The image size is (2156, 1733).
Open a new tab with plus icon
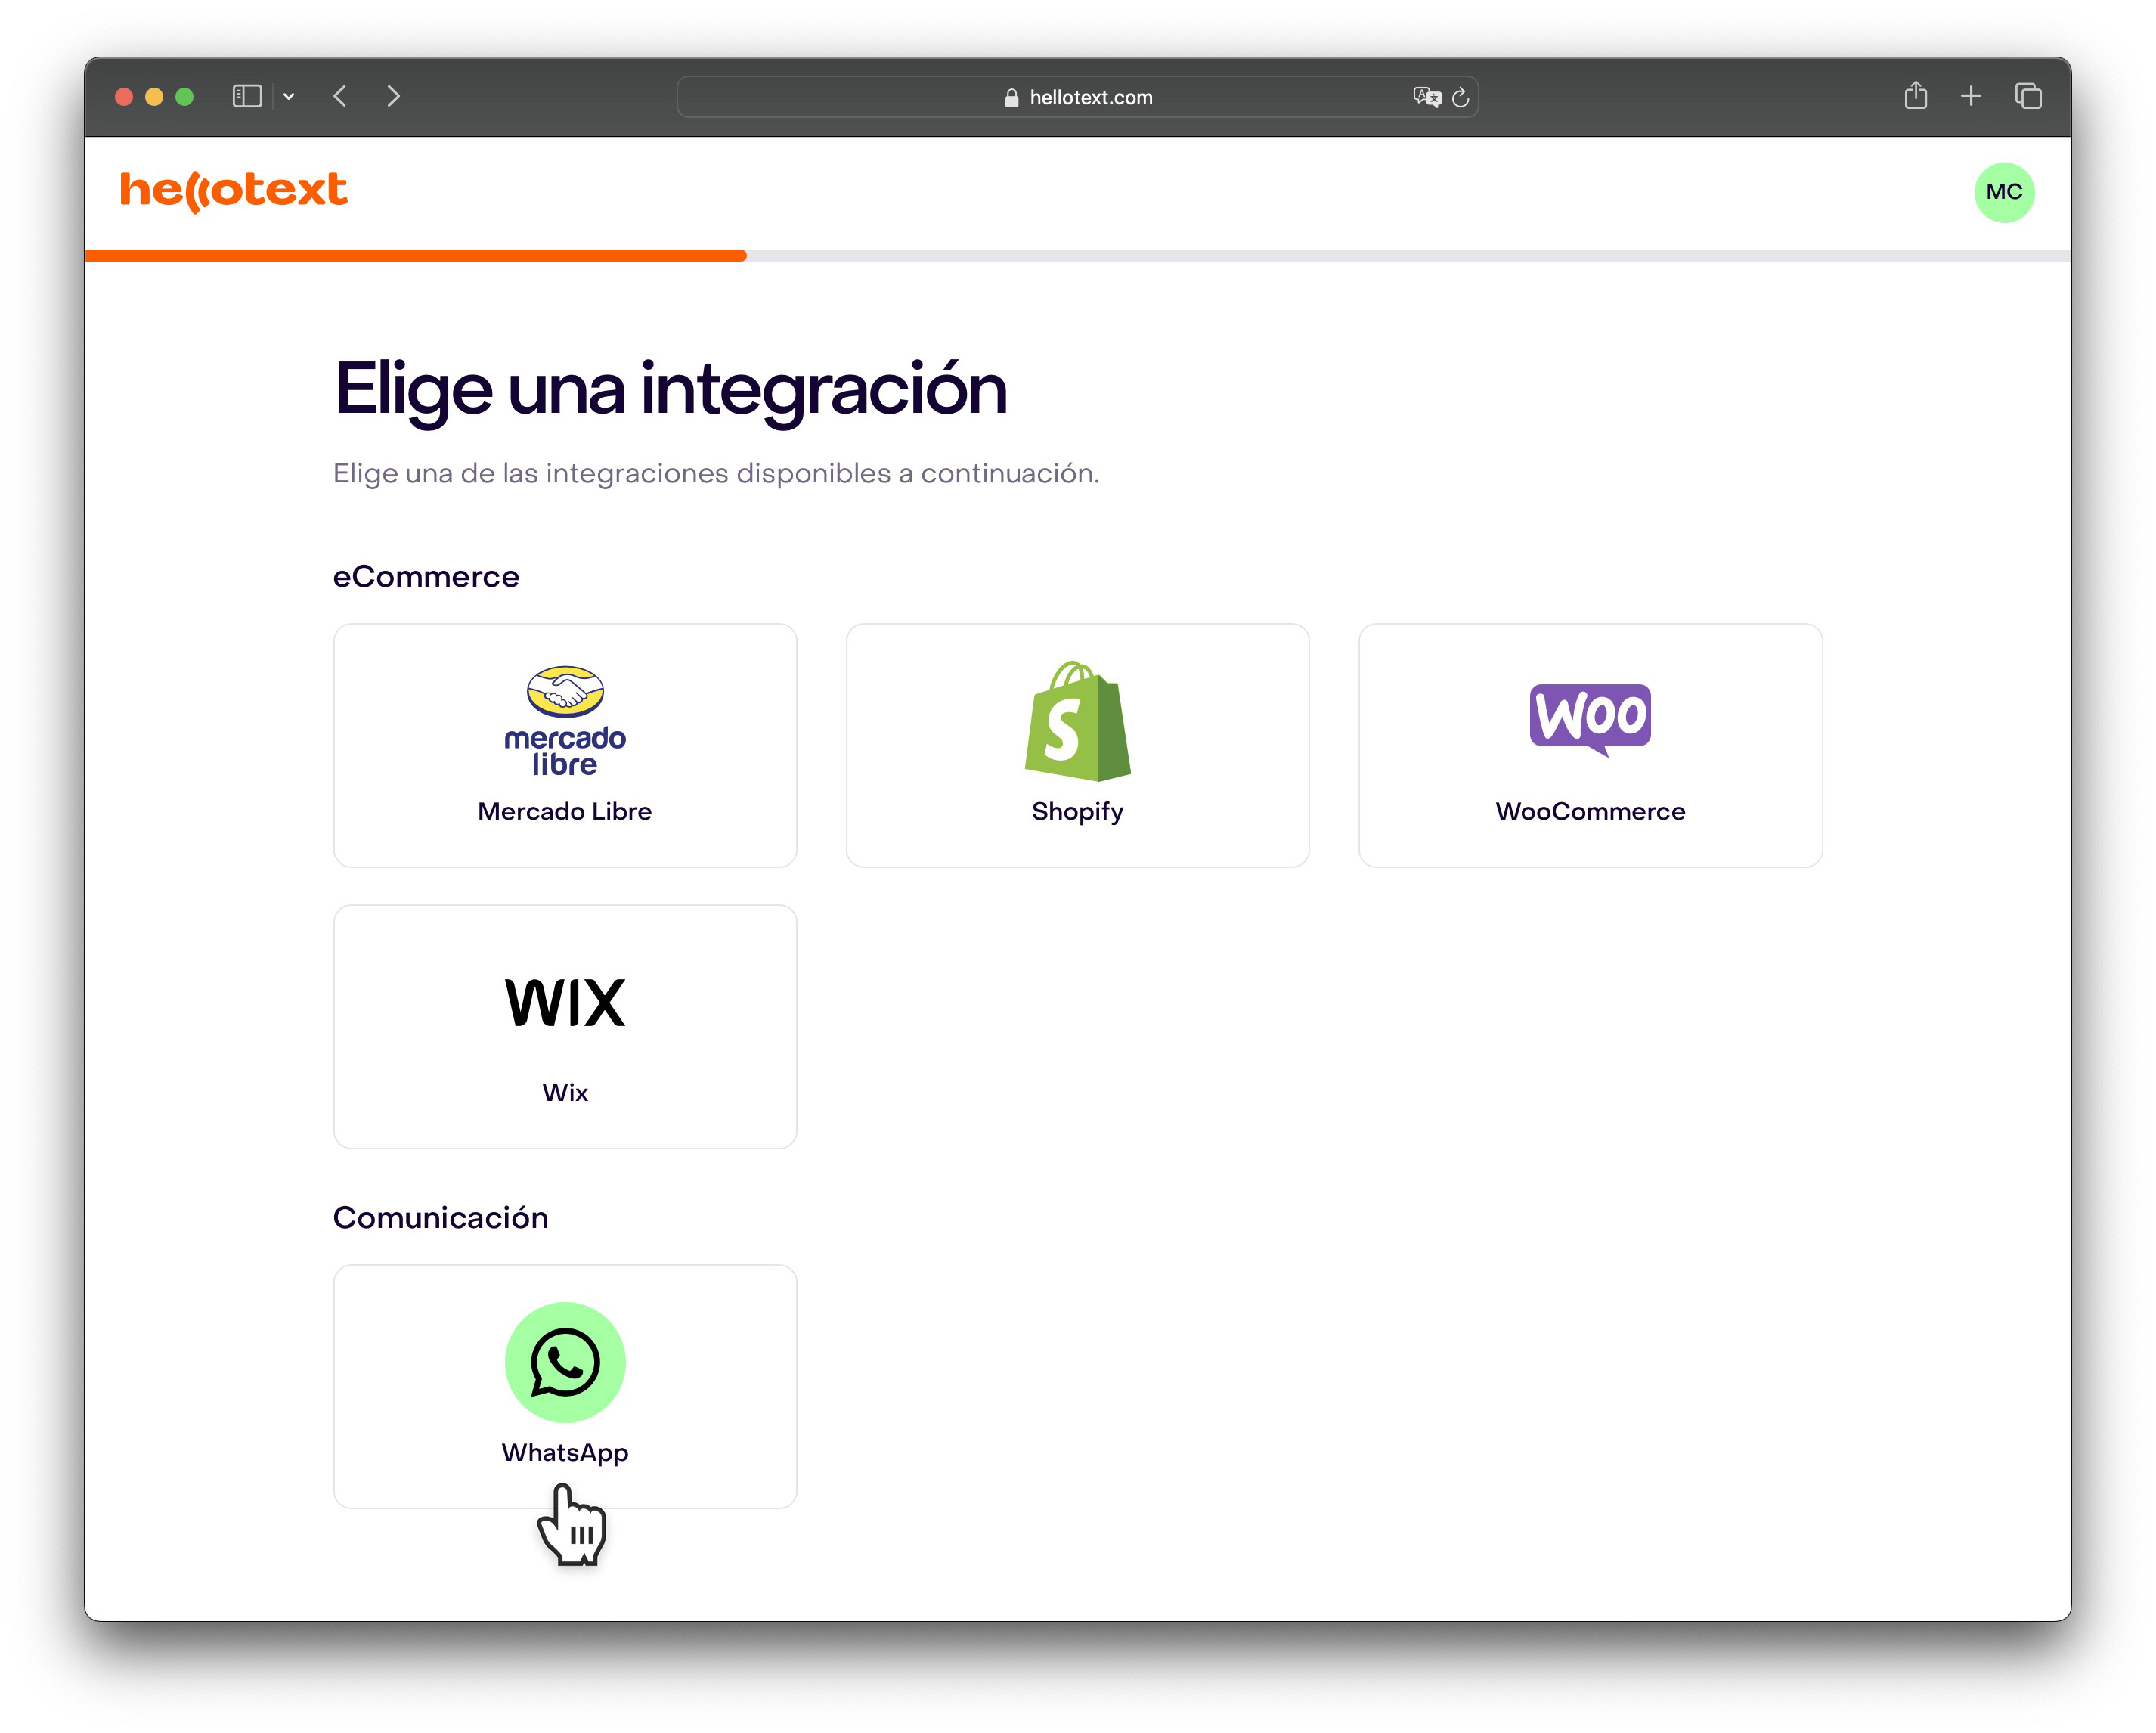point(1971,96)
